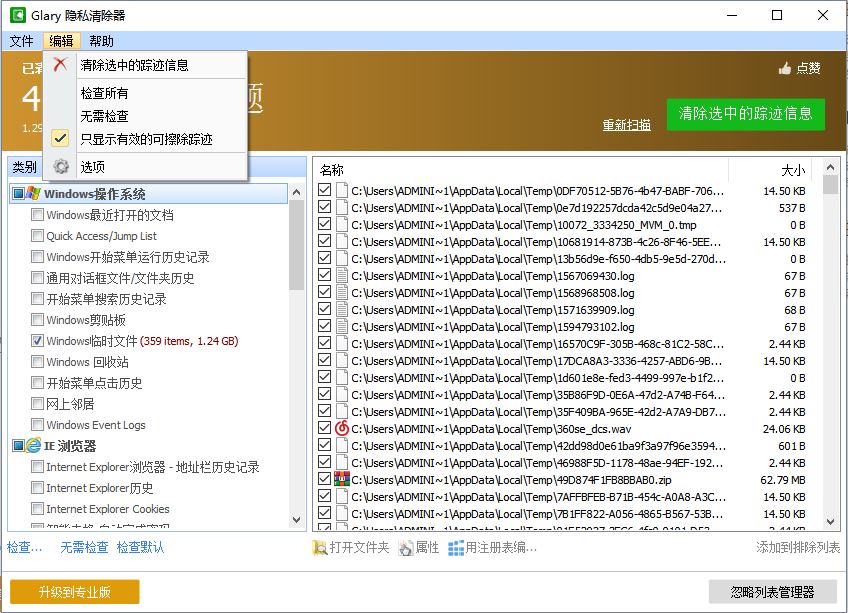Check Windows Event Logs option
Screen dimensions: 848x613
tap(37, 425)
